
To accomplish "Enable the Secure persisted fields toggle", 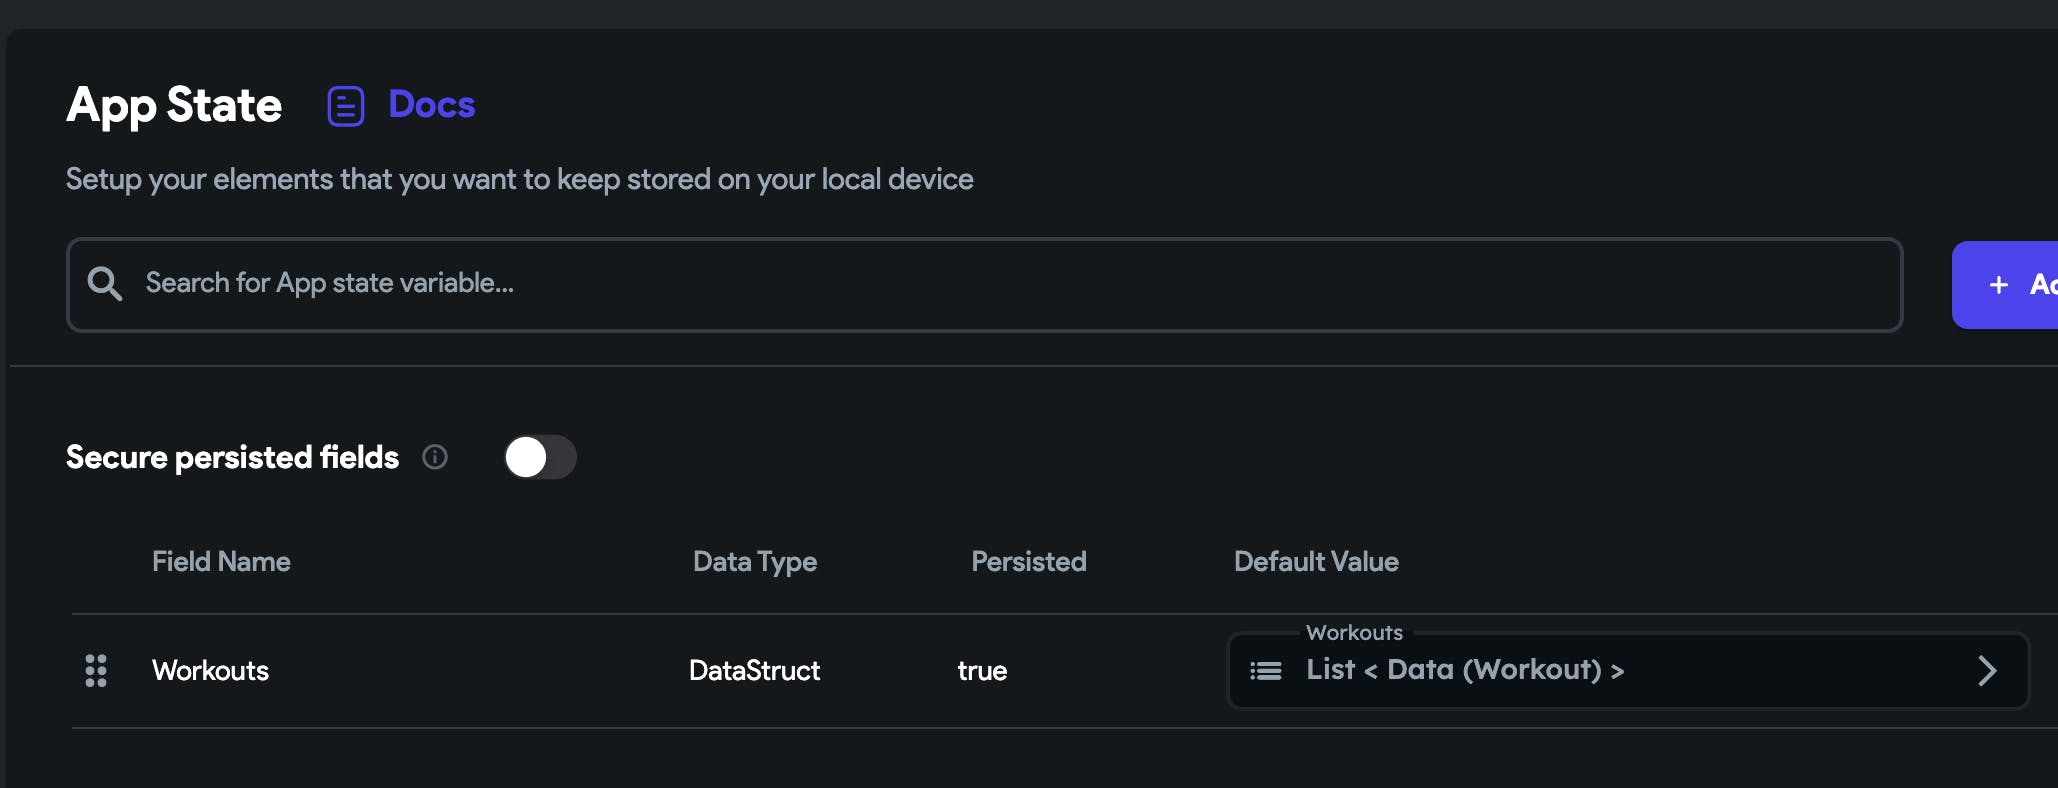I will coord(540,457).
